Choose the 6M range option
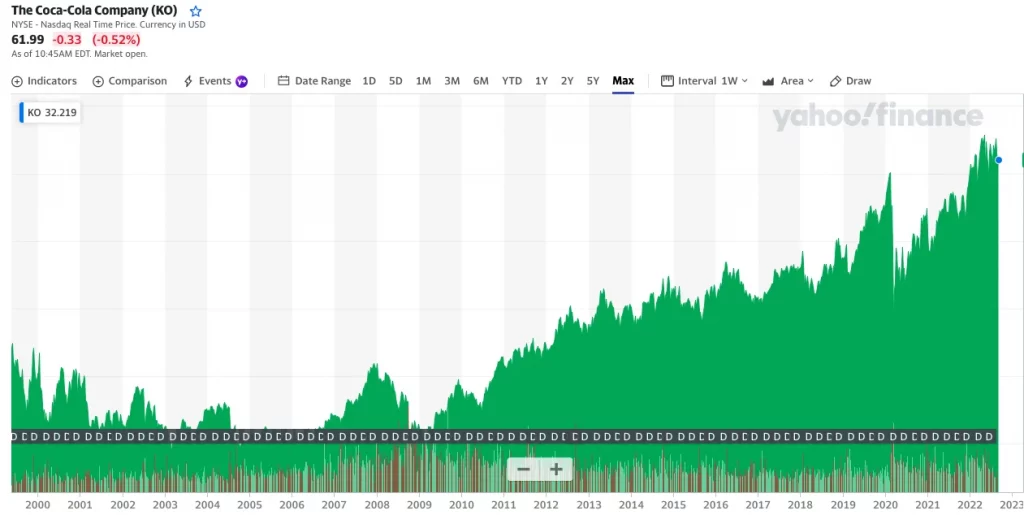This screenshot has width=1024, height=515. tap(480, 81)
